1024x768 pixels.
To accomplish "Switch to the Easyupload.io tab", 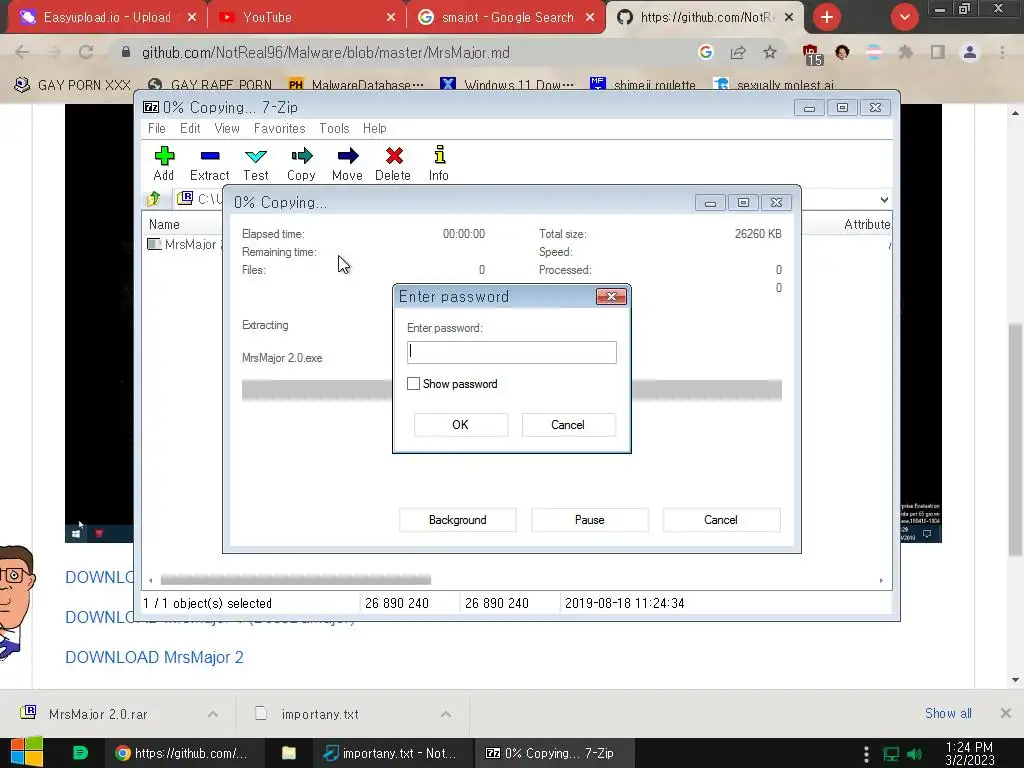I will click(x=107, y=18).
